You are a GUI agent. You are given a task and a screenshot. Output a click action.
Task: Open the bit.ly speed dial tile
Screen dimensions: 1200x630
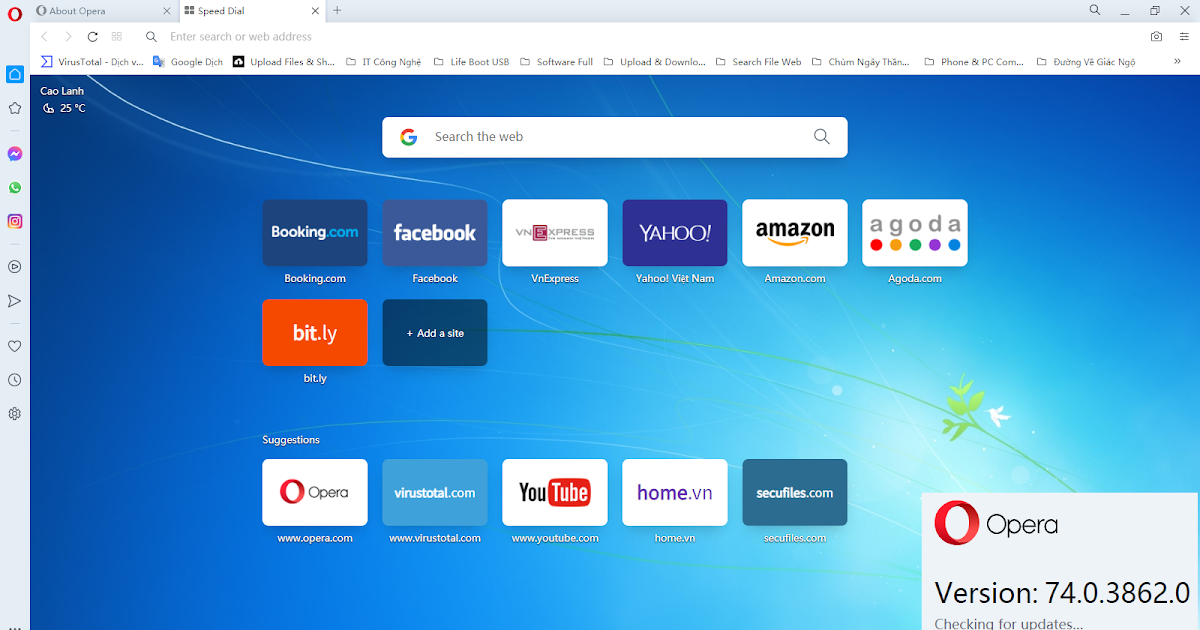coord(315,332)
